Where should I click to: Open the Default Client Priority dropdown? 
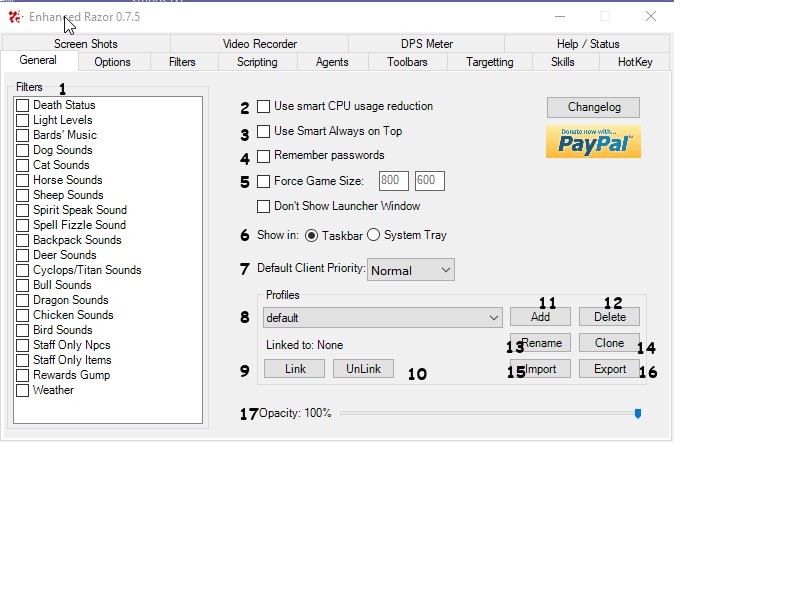coord(410,270)
